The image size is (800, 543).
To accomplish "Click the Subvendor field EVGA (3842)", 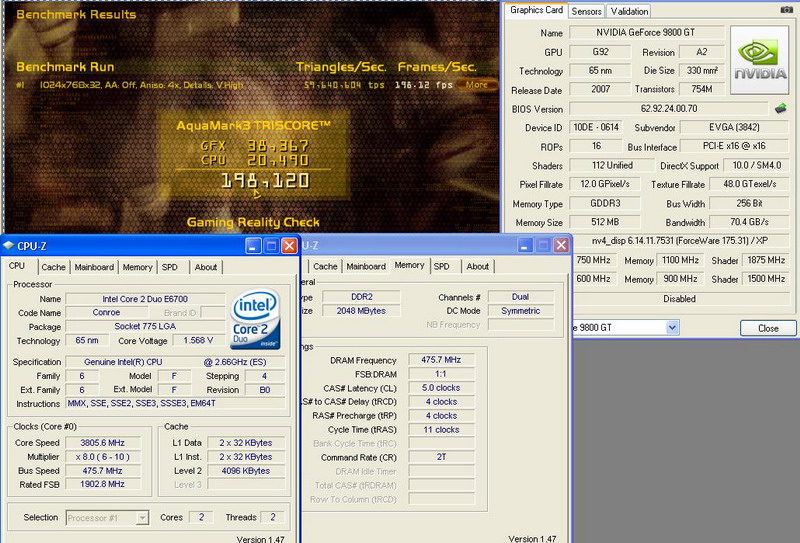I will pos(734,128).
